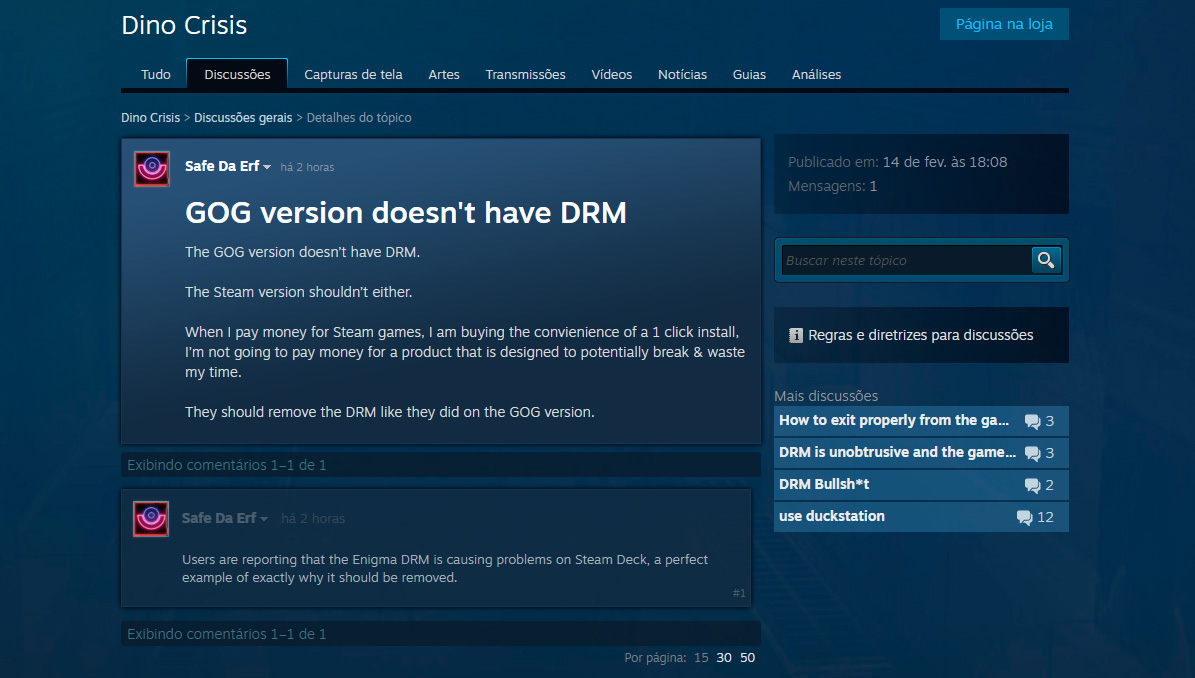The image size is (1195, 678).
Task: Open dropdown arrow beside commenter's name
Action: click(x=264, y=519)
